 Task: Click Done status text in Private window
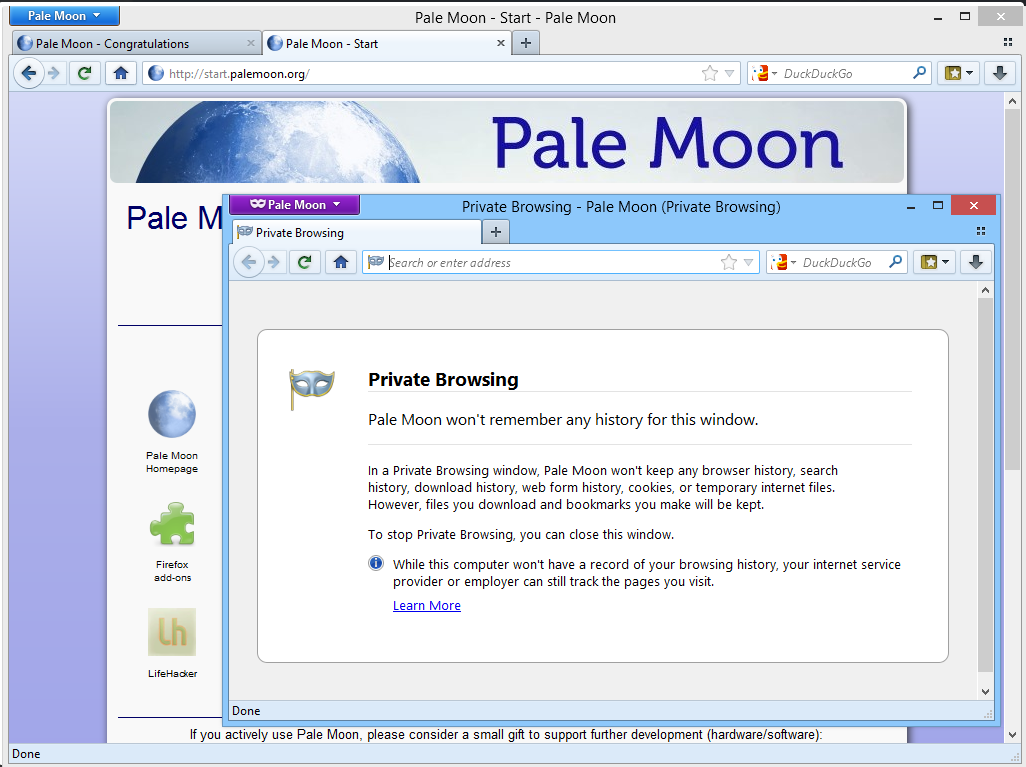pos(246,711)
